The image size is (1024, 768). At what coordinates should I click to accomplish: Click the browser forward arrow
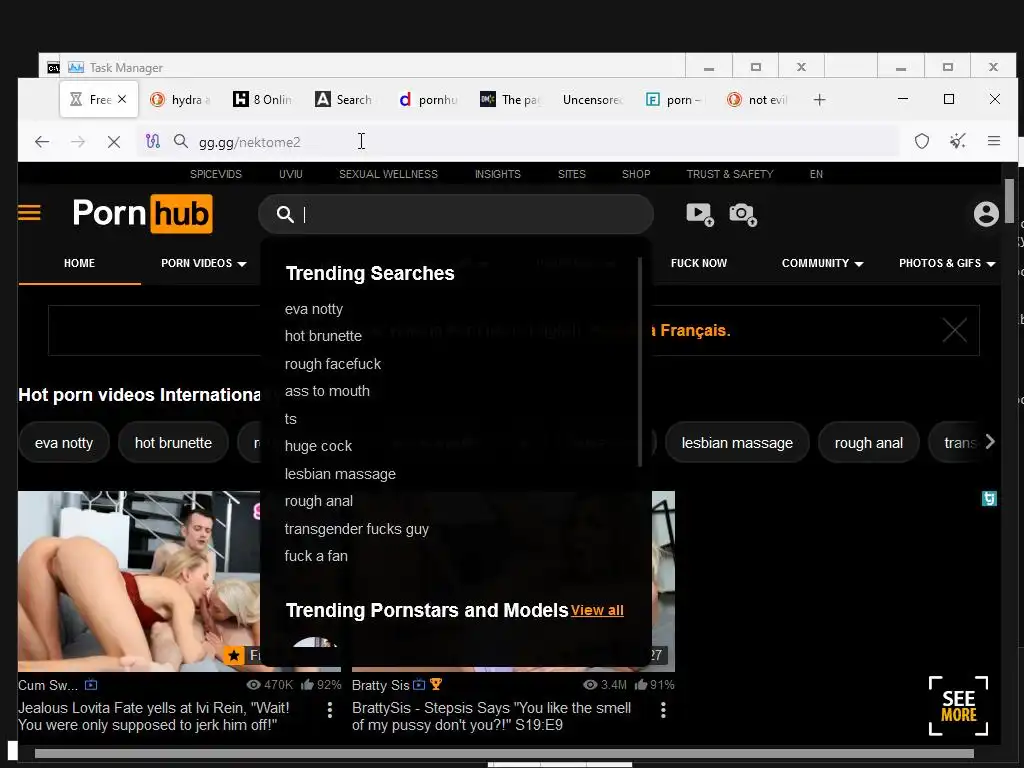(78, 142)
